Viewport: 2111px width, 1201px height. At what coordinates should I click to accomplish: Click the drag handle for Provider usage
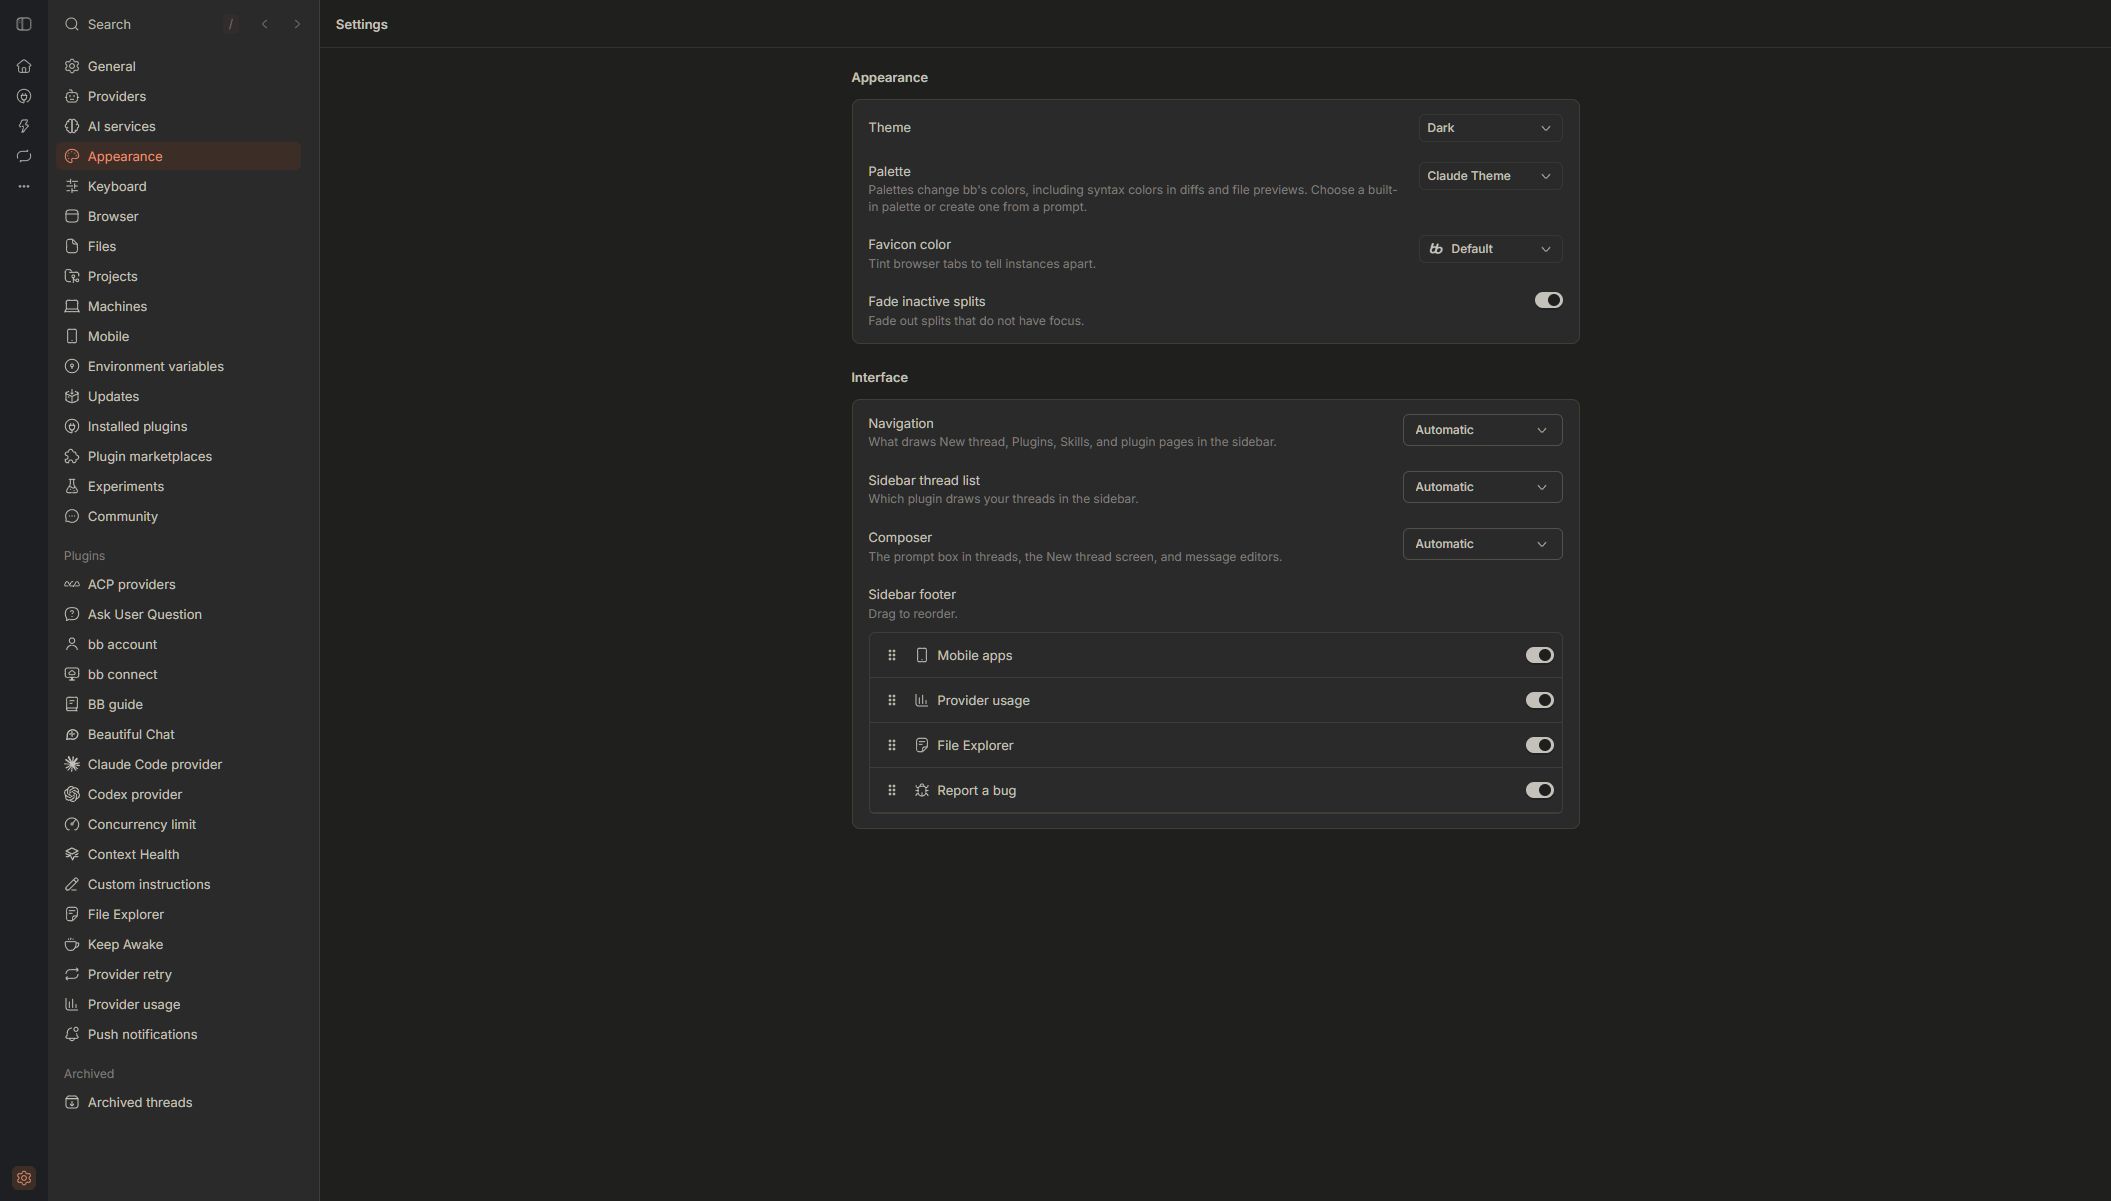pos(892,701)
